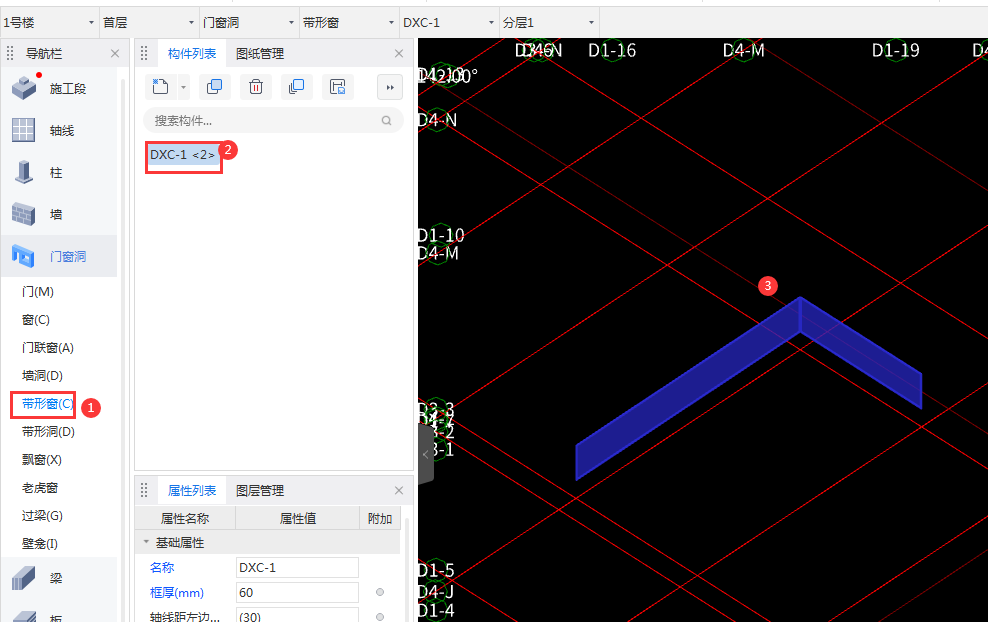Click drag handle of 属性列表 panel
The width and height of the screenshot is (988, 622).
tap(144, 490)
